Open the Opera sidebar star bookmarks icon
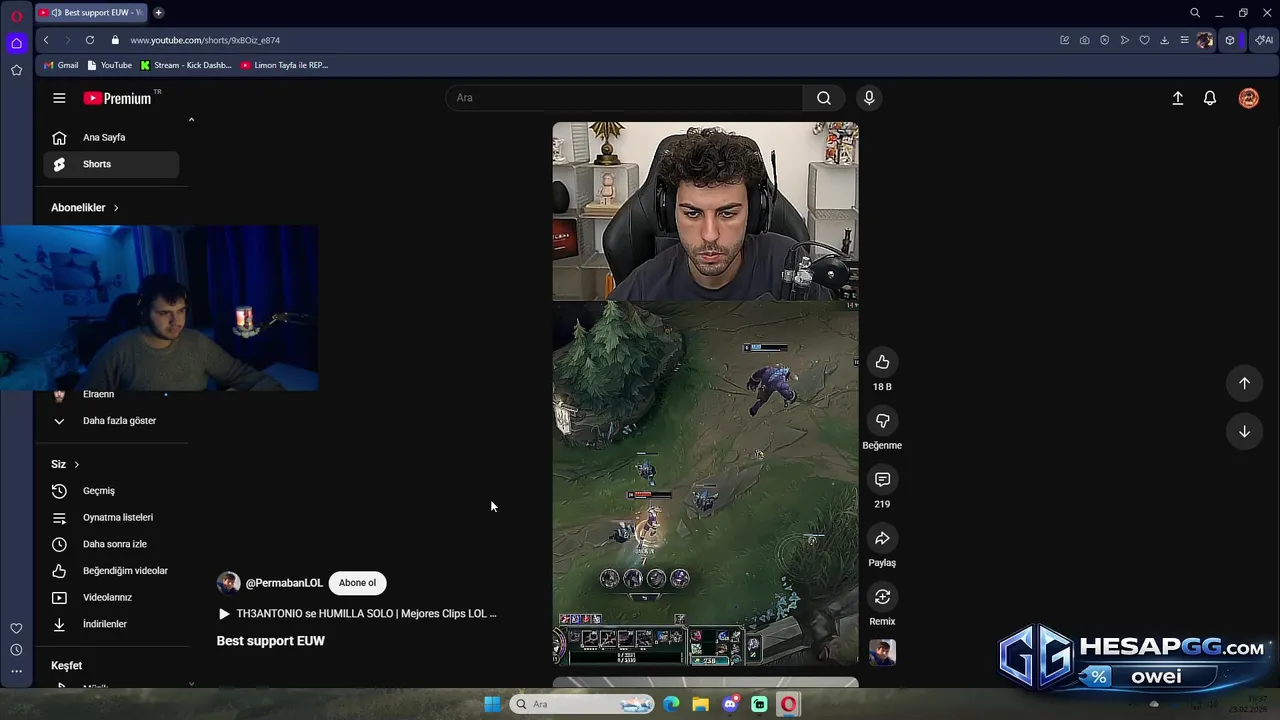 click(x=16, y=70)
